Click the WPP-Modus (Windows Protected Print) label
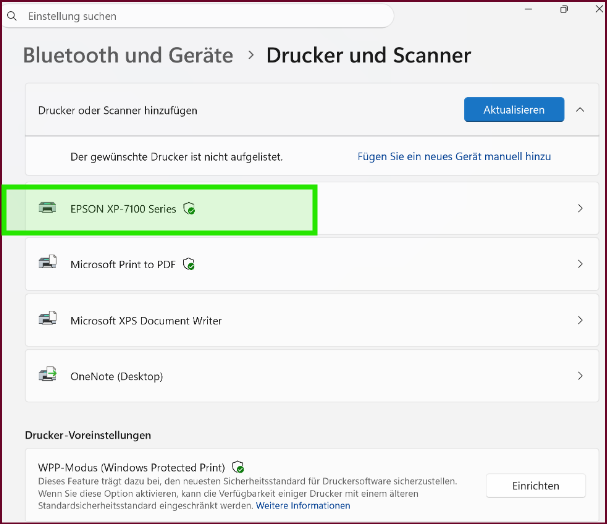Image resolution: width=607 pixels, height=524 pixels. (x=131, y=467)
